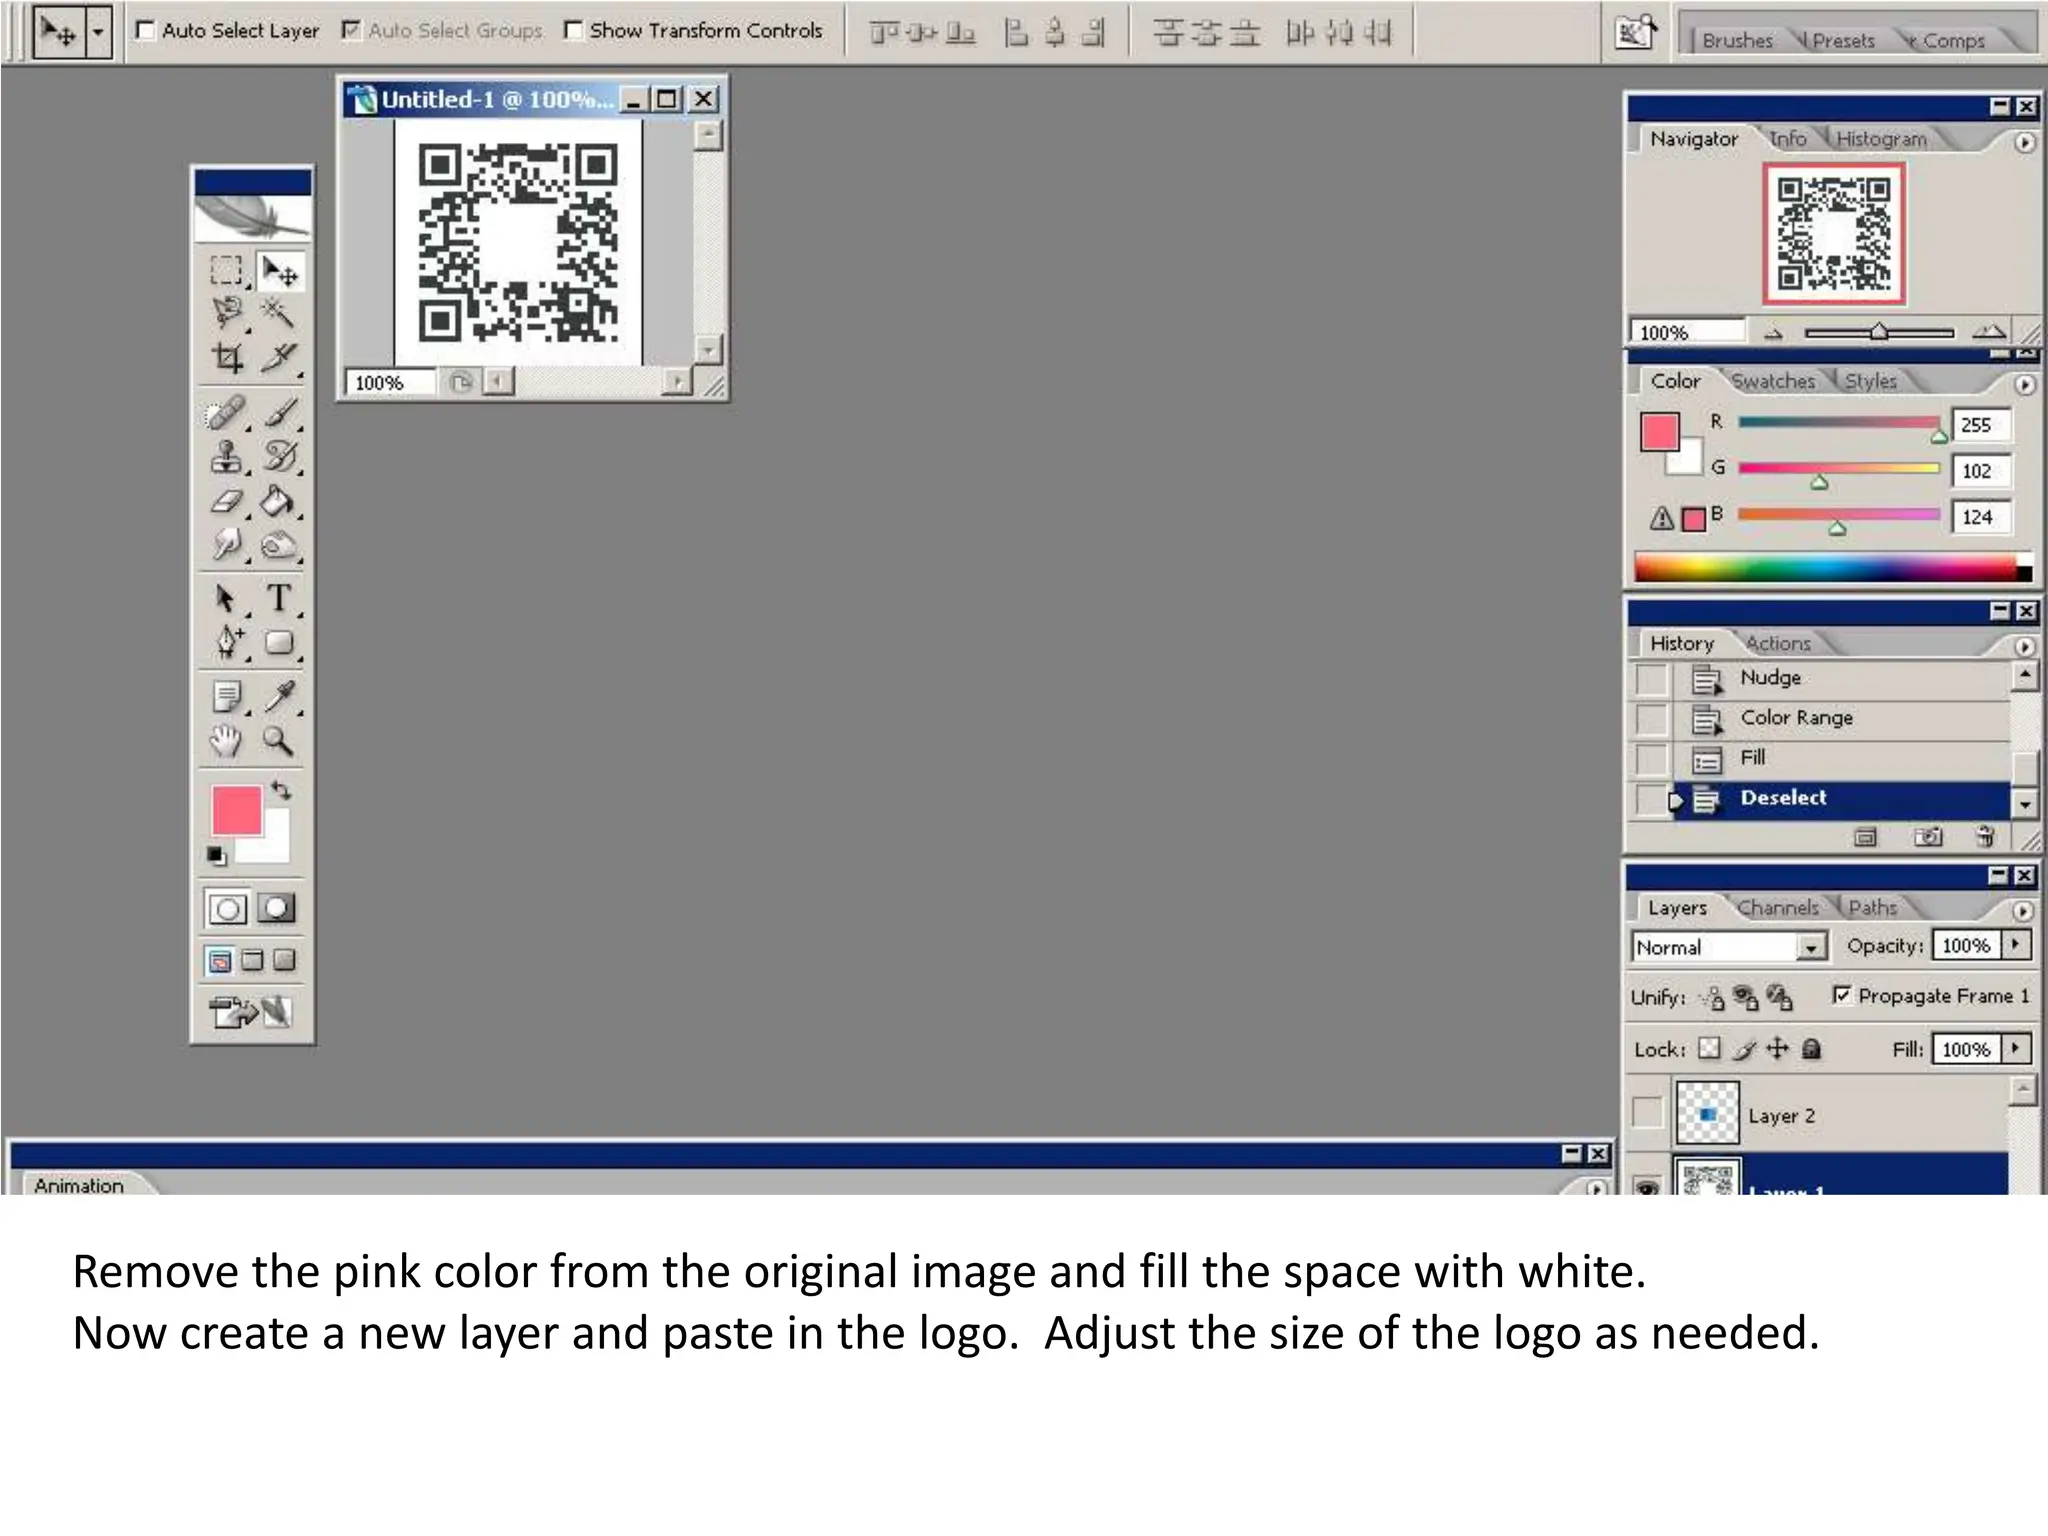
Task: Open the blend mode Normal dropdown
Action: (1811, 947)
